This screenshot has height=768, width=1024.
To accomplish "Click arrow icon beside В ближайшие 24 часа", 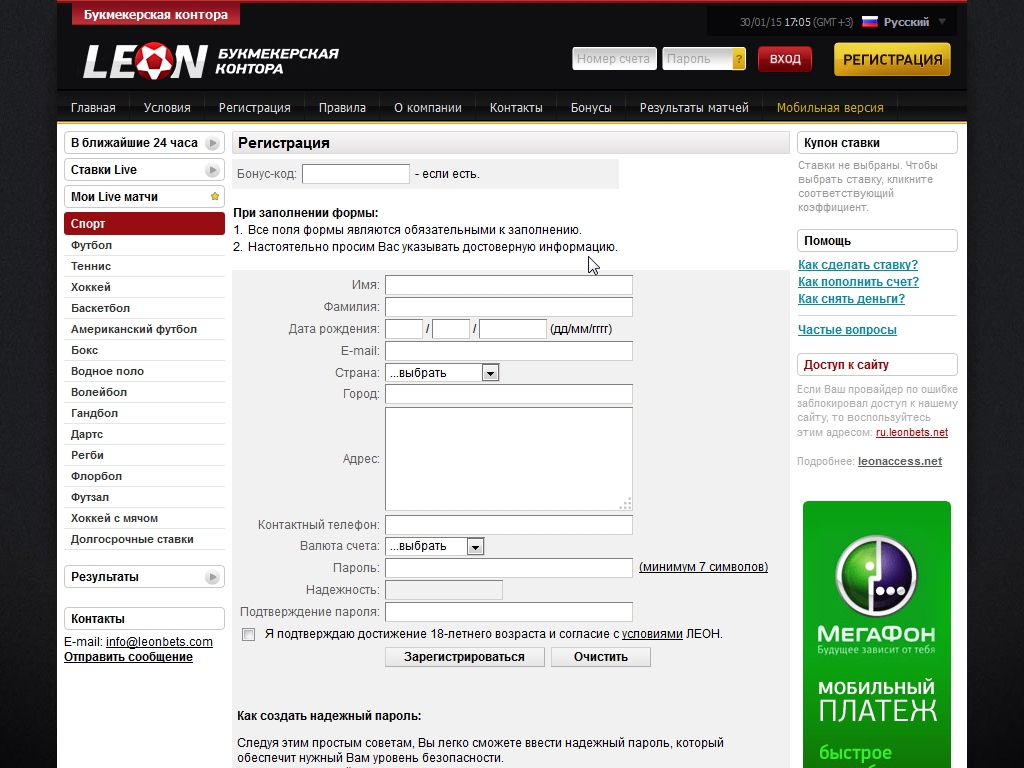I will point(212,143).
